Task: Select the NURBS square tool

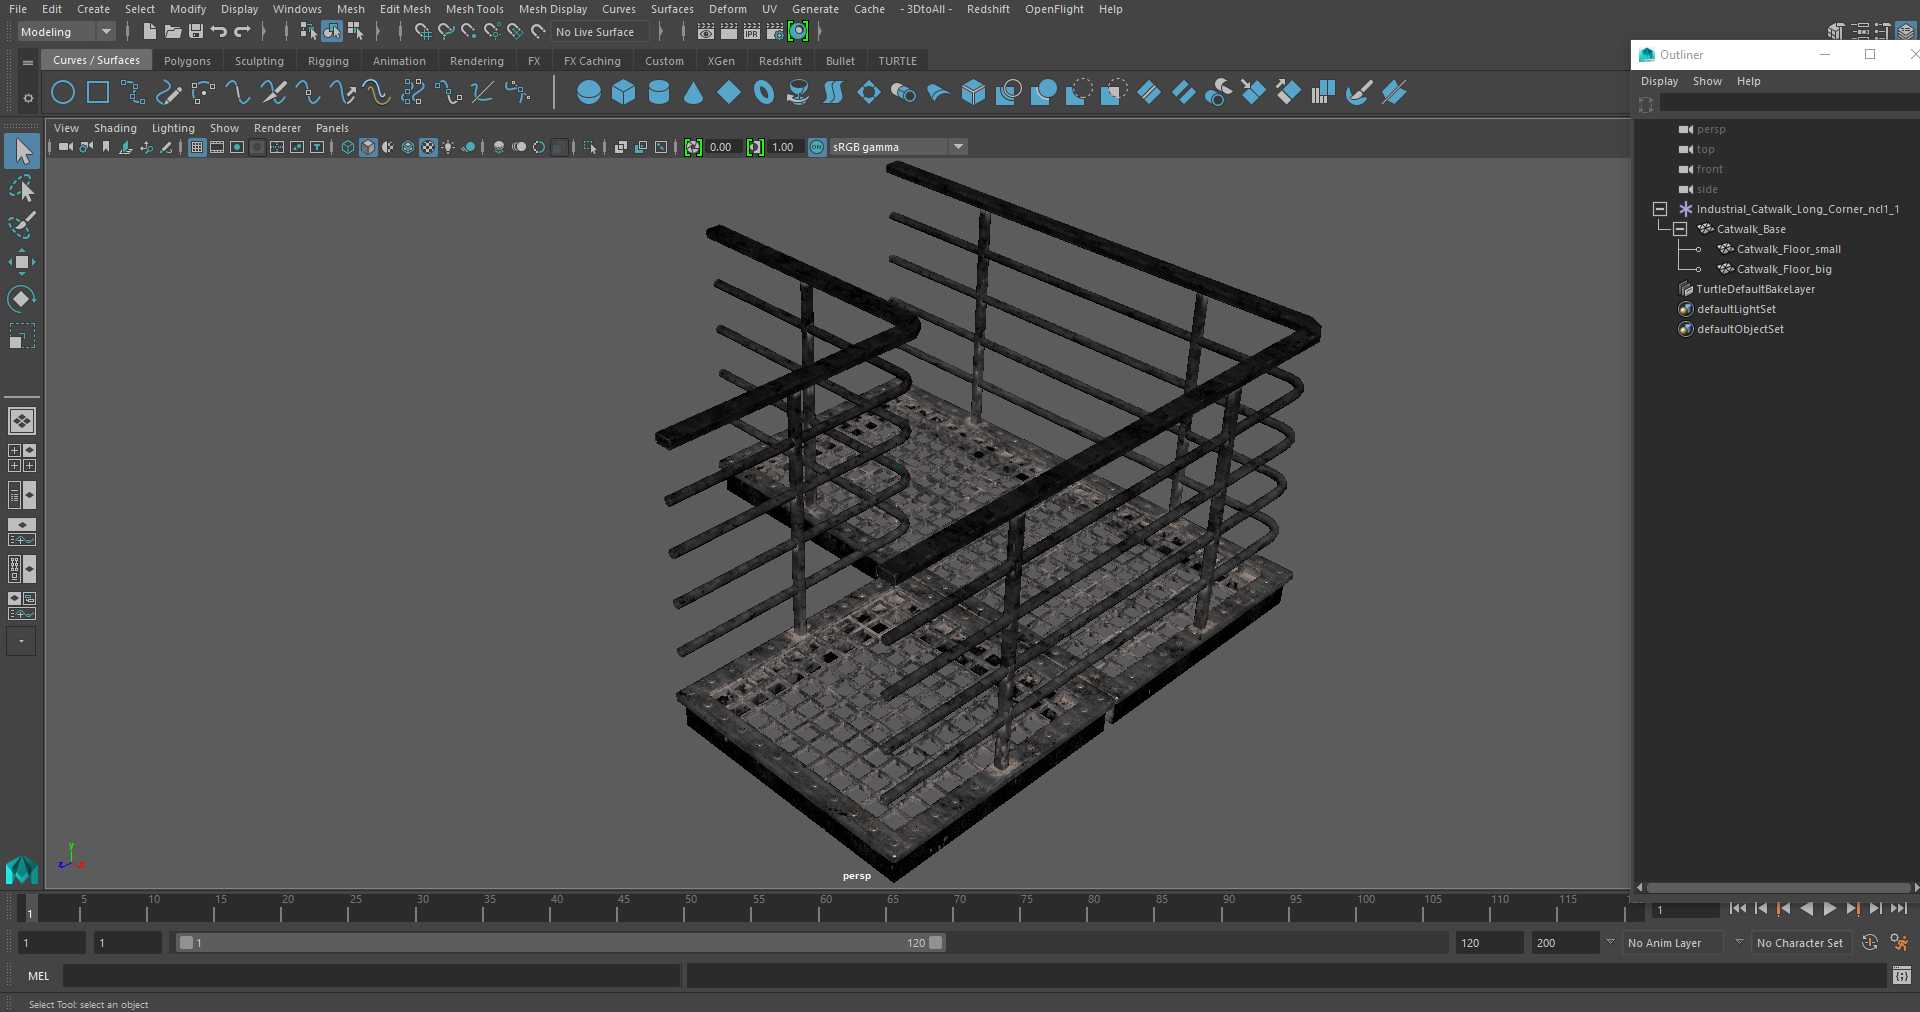Action: [x=98, y=93]
